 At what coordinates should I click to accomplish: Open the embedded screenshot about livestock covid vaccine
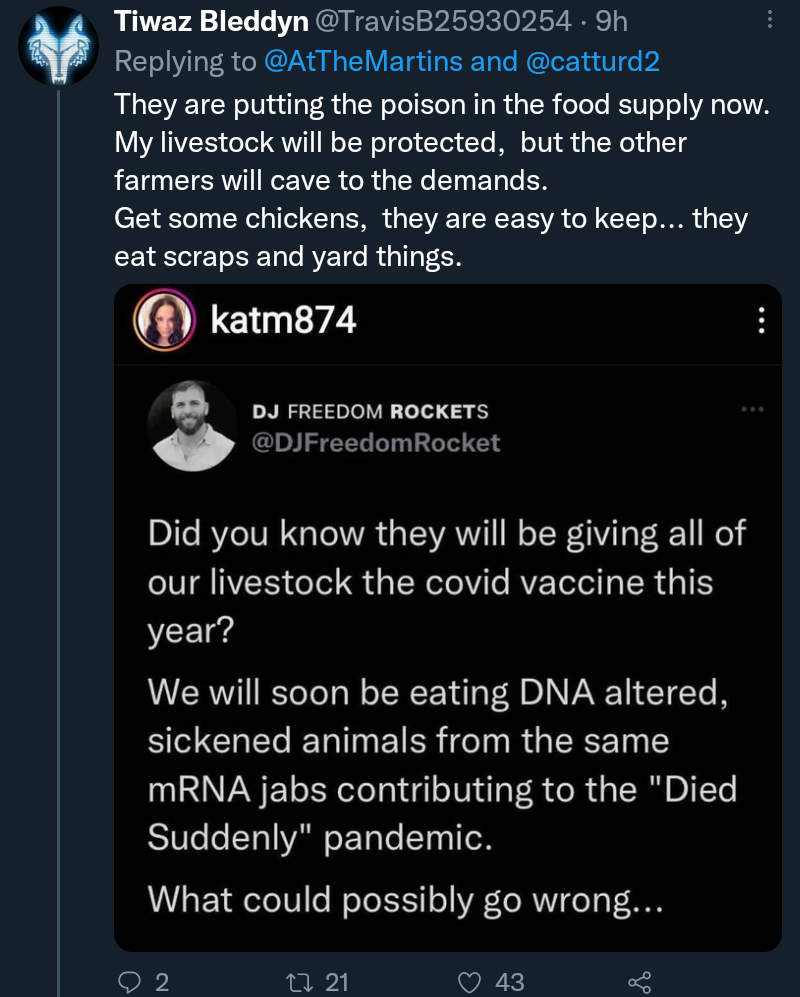pos(446,700)
